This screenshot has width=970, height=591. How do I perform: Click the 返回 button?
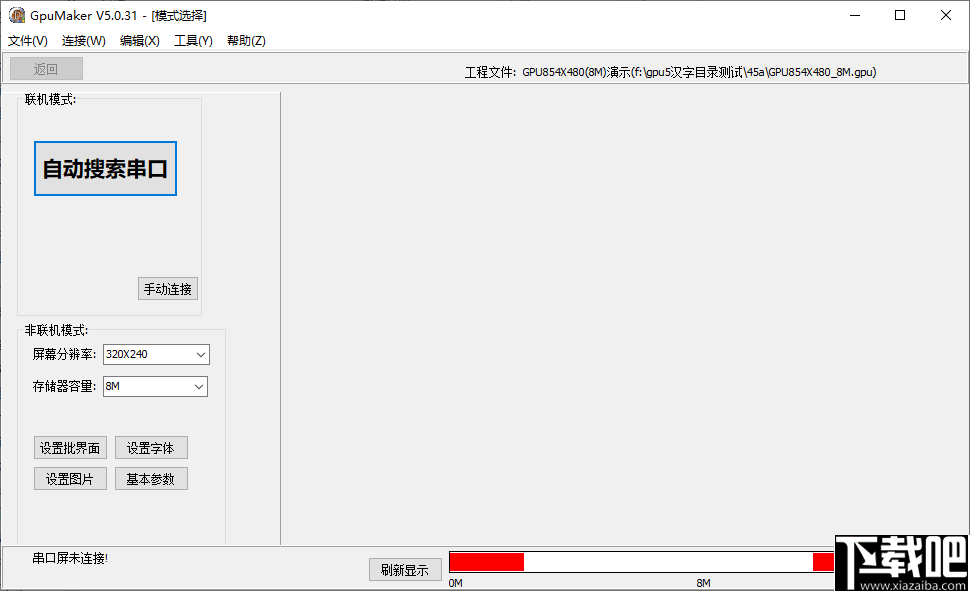click(x=44, y=68)
